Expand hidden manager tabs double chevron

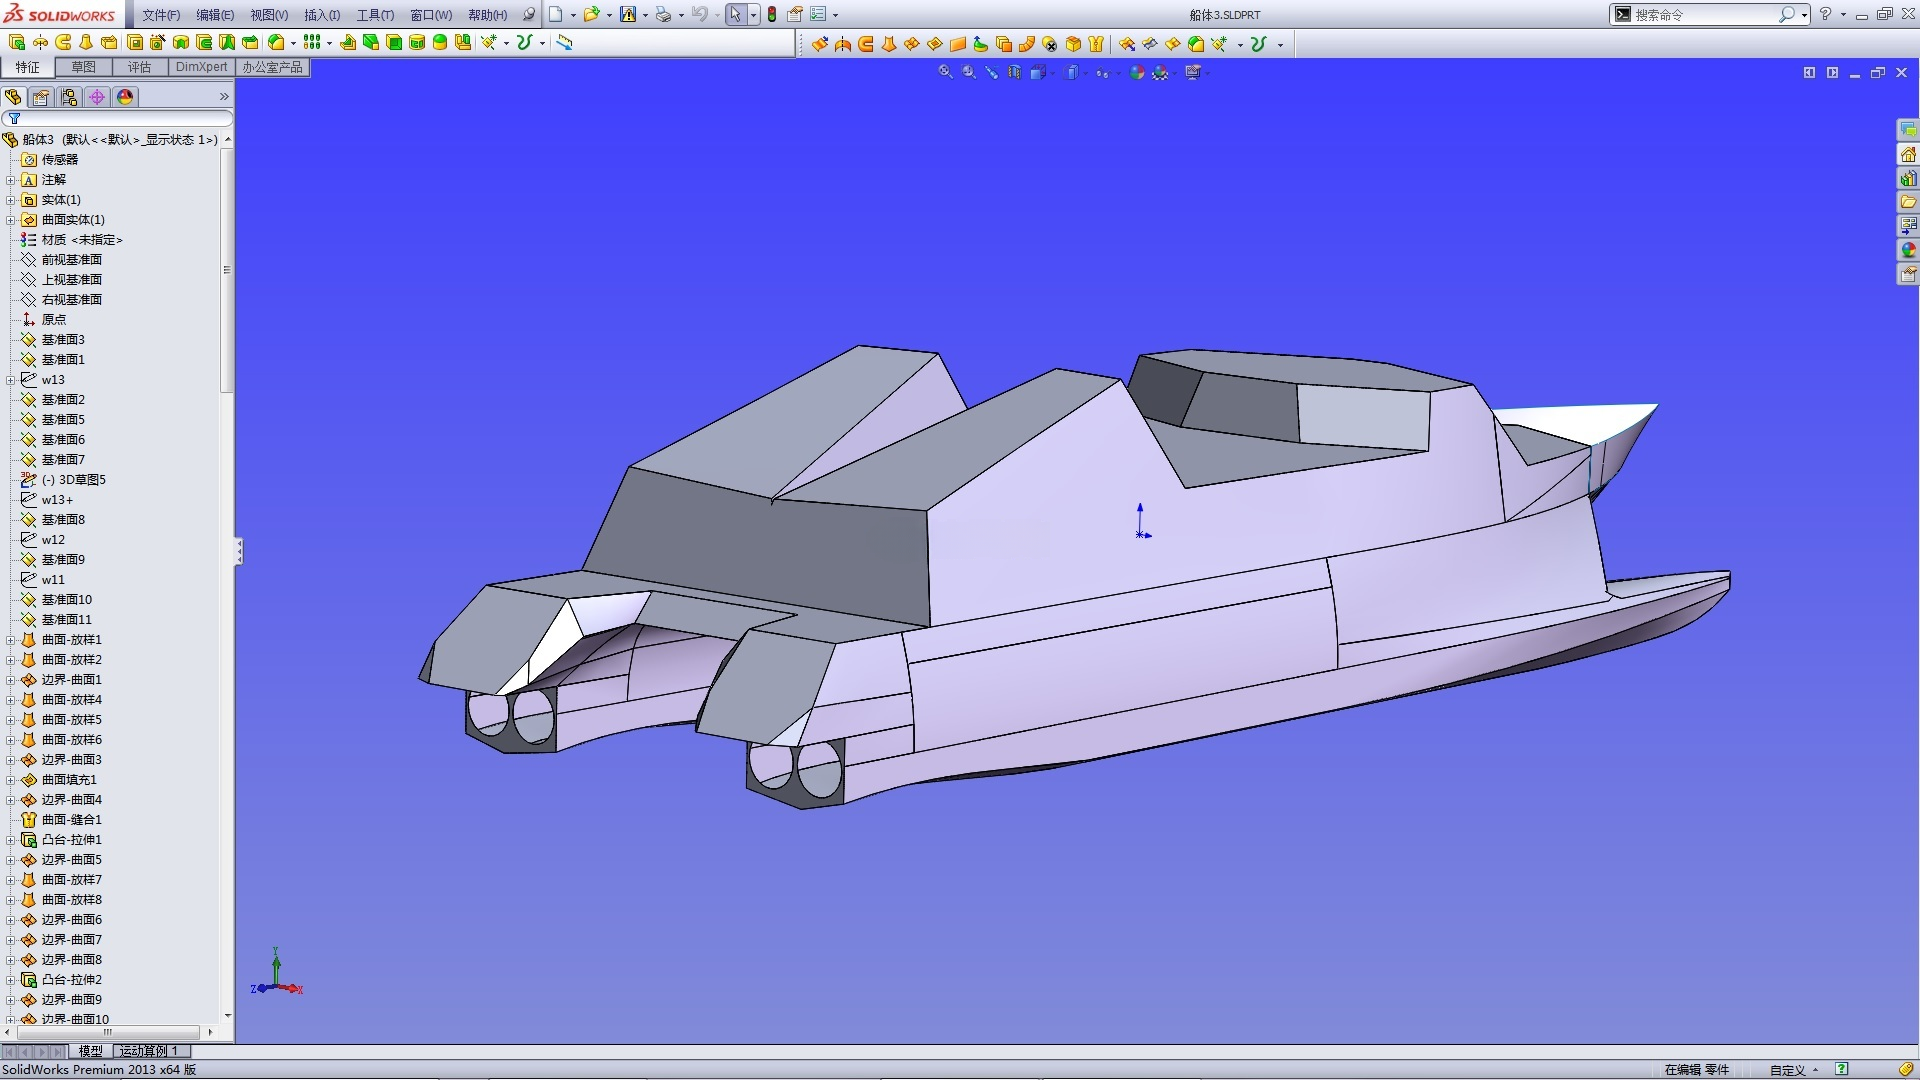click(224, 97)
